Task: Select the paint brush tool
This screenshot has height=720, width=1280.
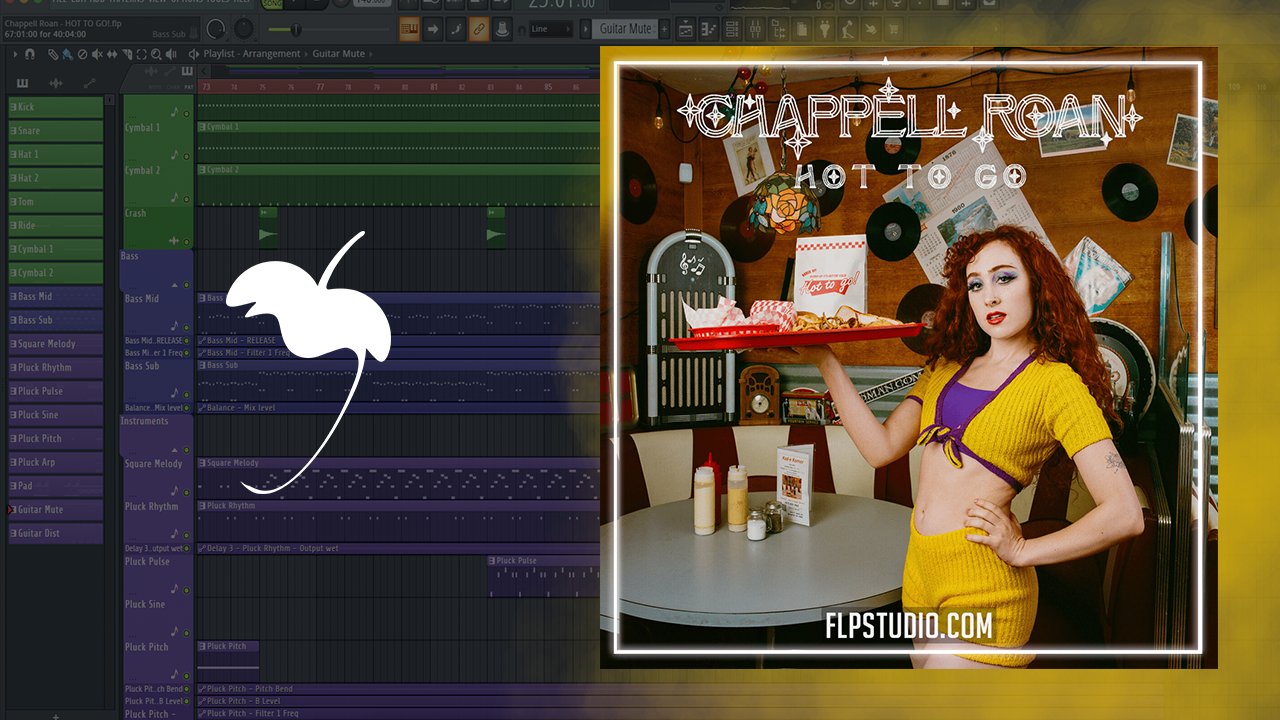Action: pyautogui.click(x=67, y=54)
